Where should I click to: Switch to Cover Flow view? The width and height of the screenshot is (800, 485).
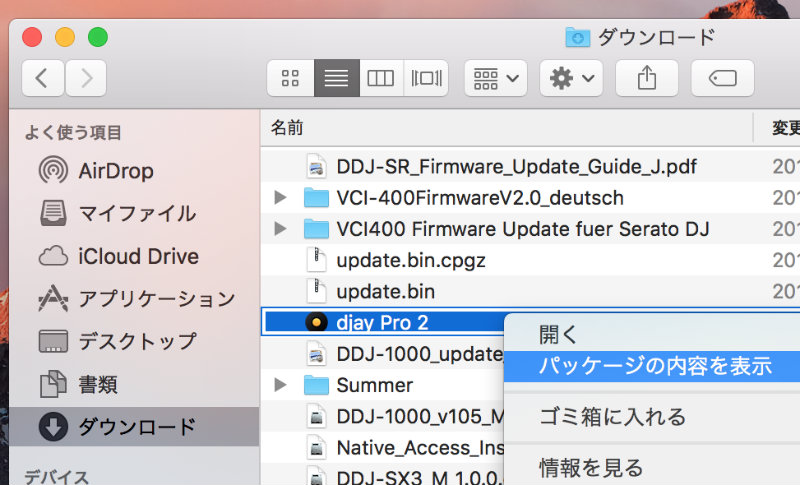(426, 78)
